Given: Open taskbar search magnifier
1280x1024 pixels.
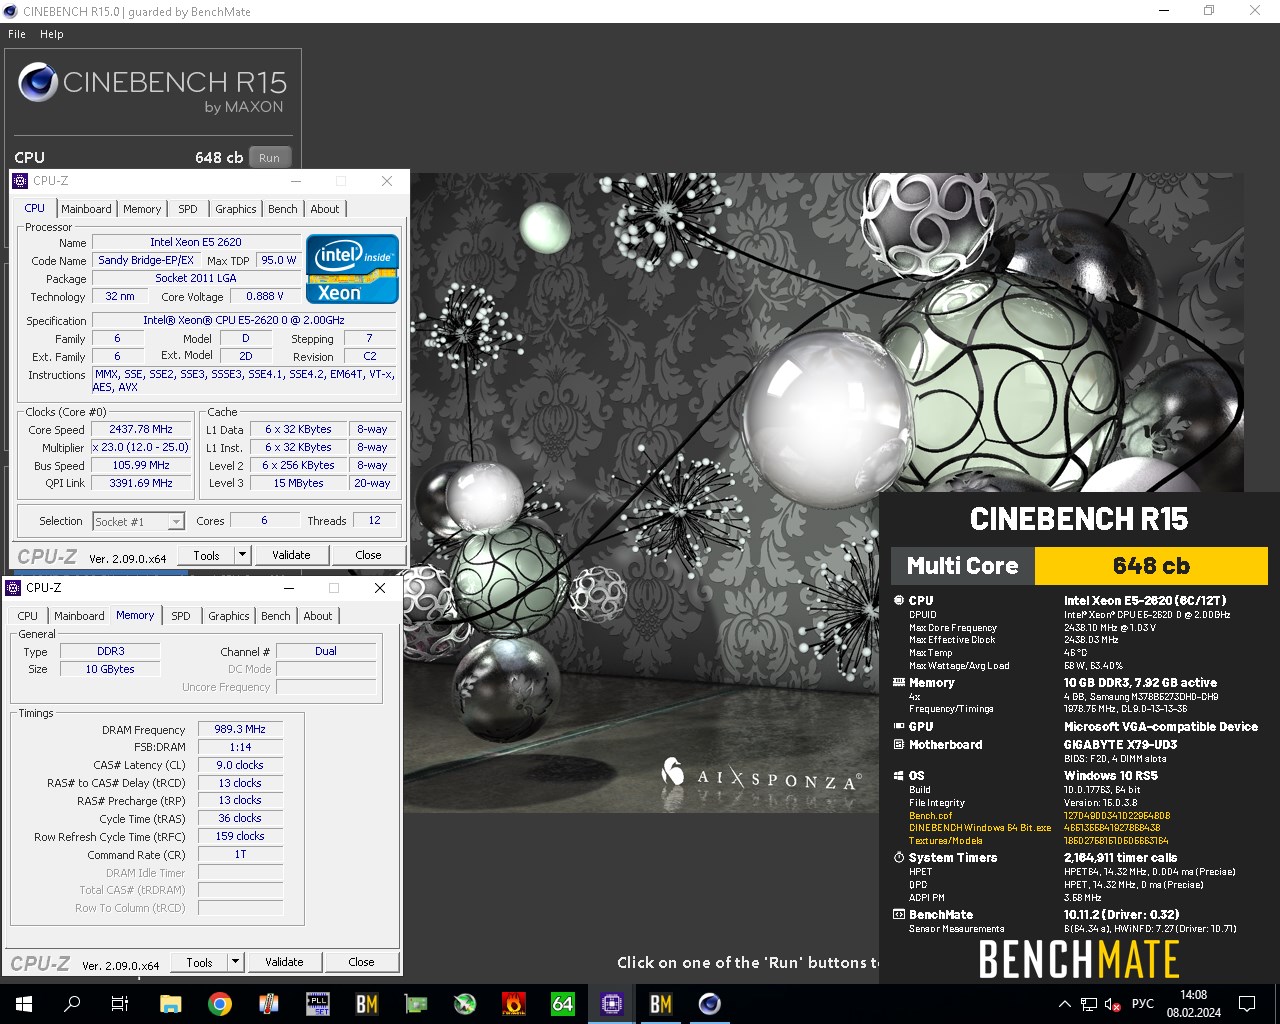Looking at the screenshot, I should [x=72, y=1004].
